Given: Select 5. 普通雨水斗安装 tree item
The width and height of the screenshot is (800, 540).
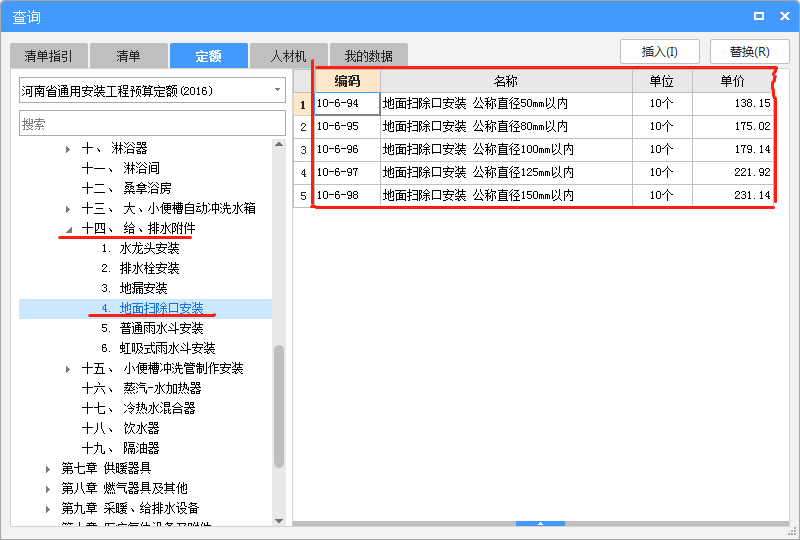Looking at the screenshot, I should pyautogui.click(x=152, y=328).
